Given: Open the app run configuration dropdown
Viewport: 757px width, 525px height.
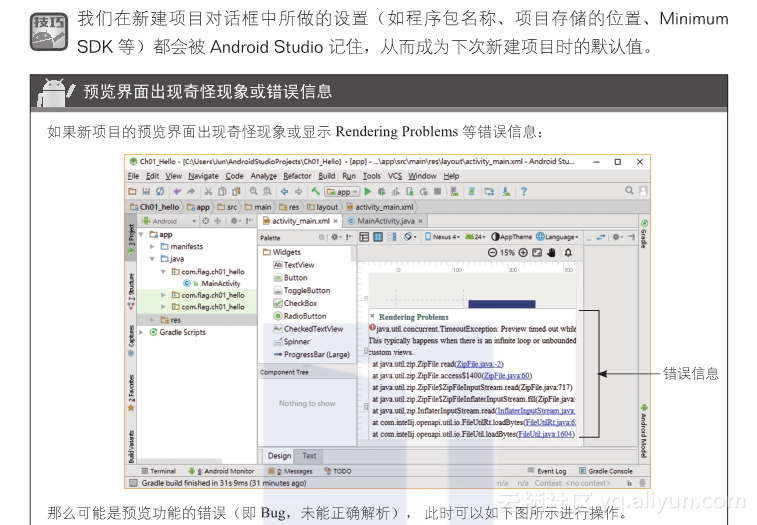Looking at the screenshot, I should tap(342, 192).
